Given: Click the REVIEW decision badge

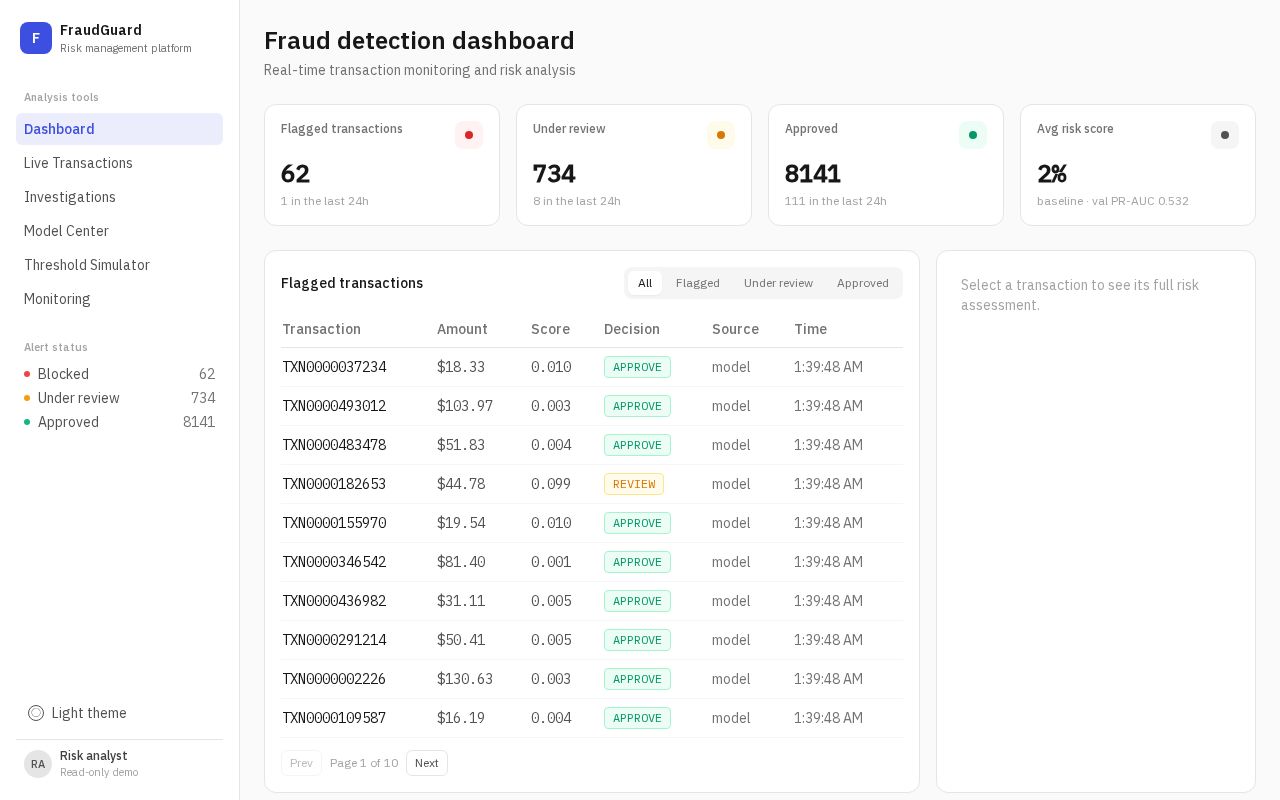Looking at the screenshot, I should [x=634, y=484].
